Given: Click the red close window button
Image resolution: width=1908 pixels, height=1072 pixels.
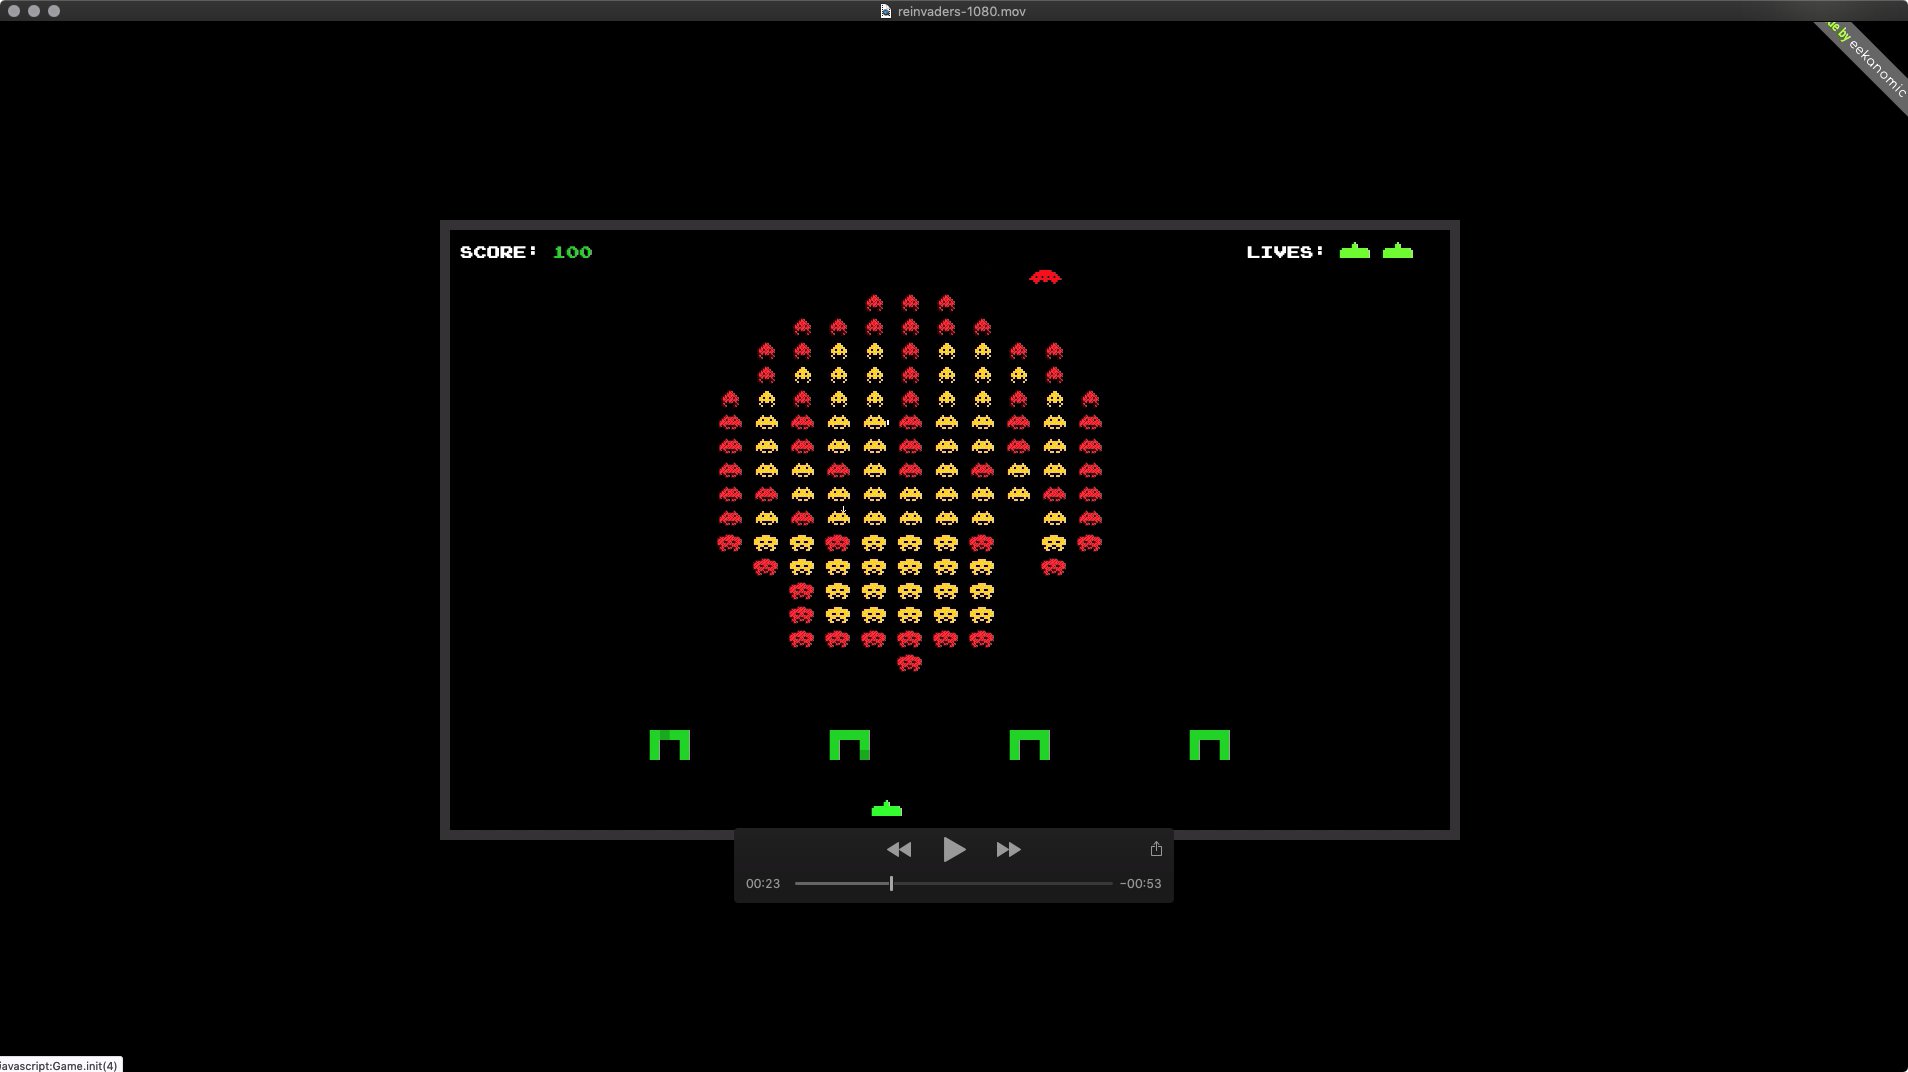Looking at the screenshot, I should click(x=14, y=11).
